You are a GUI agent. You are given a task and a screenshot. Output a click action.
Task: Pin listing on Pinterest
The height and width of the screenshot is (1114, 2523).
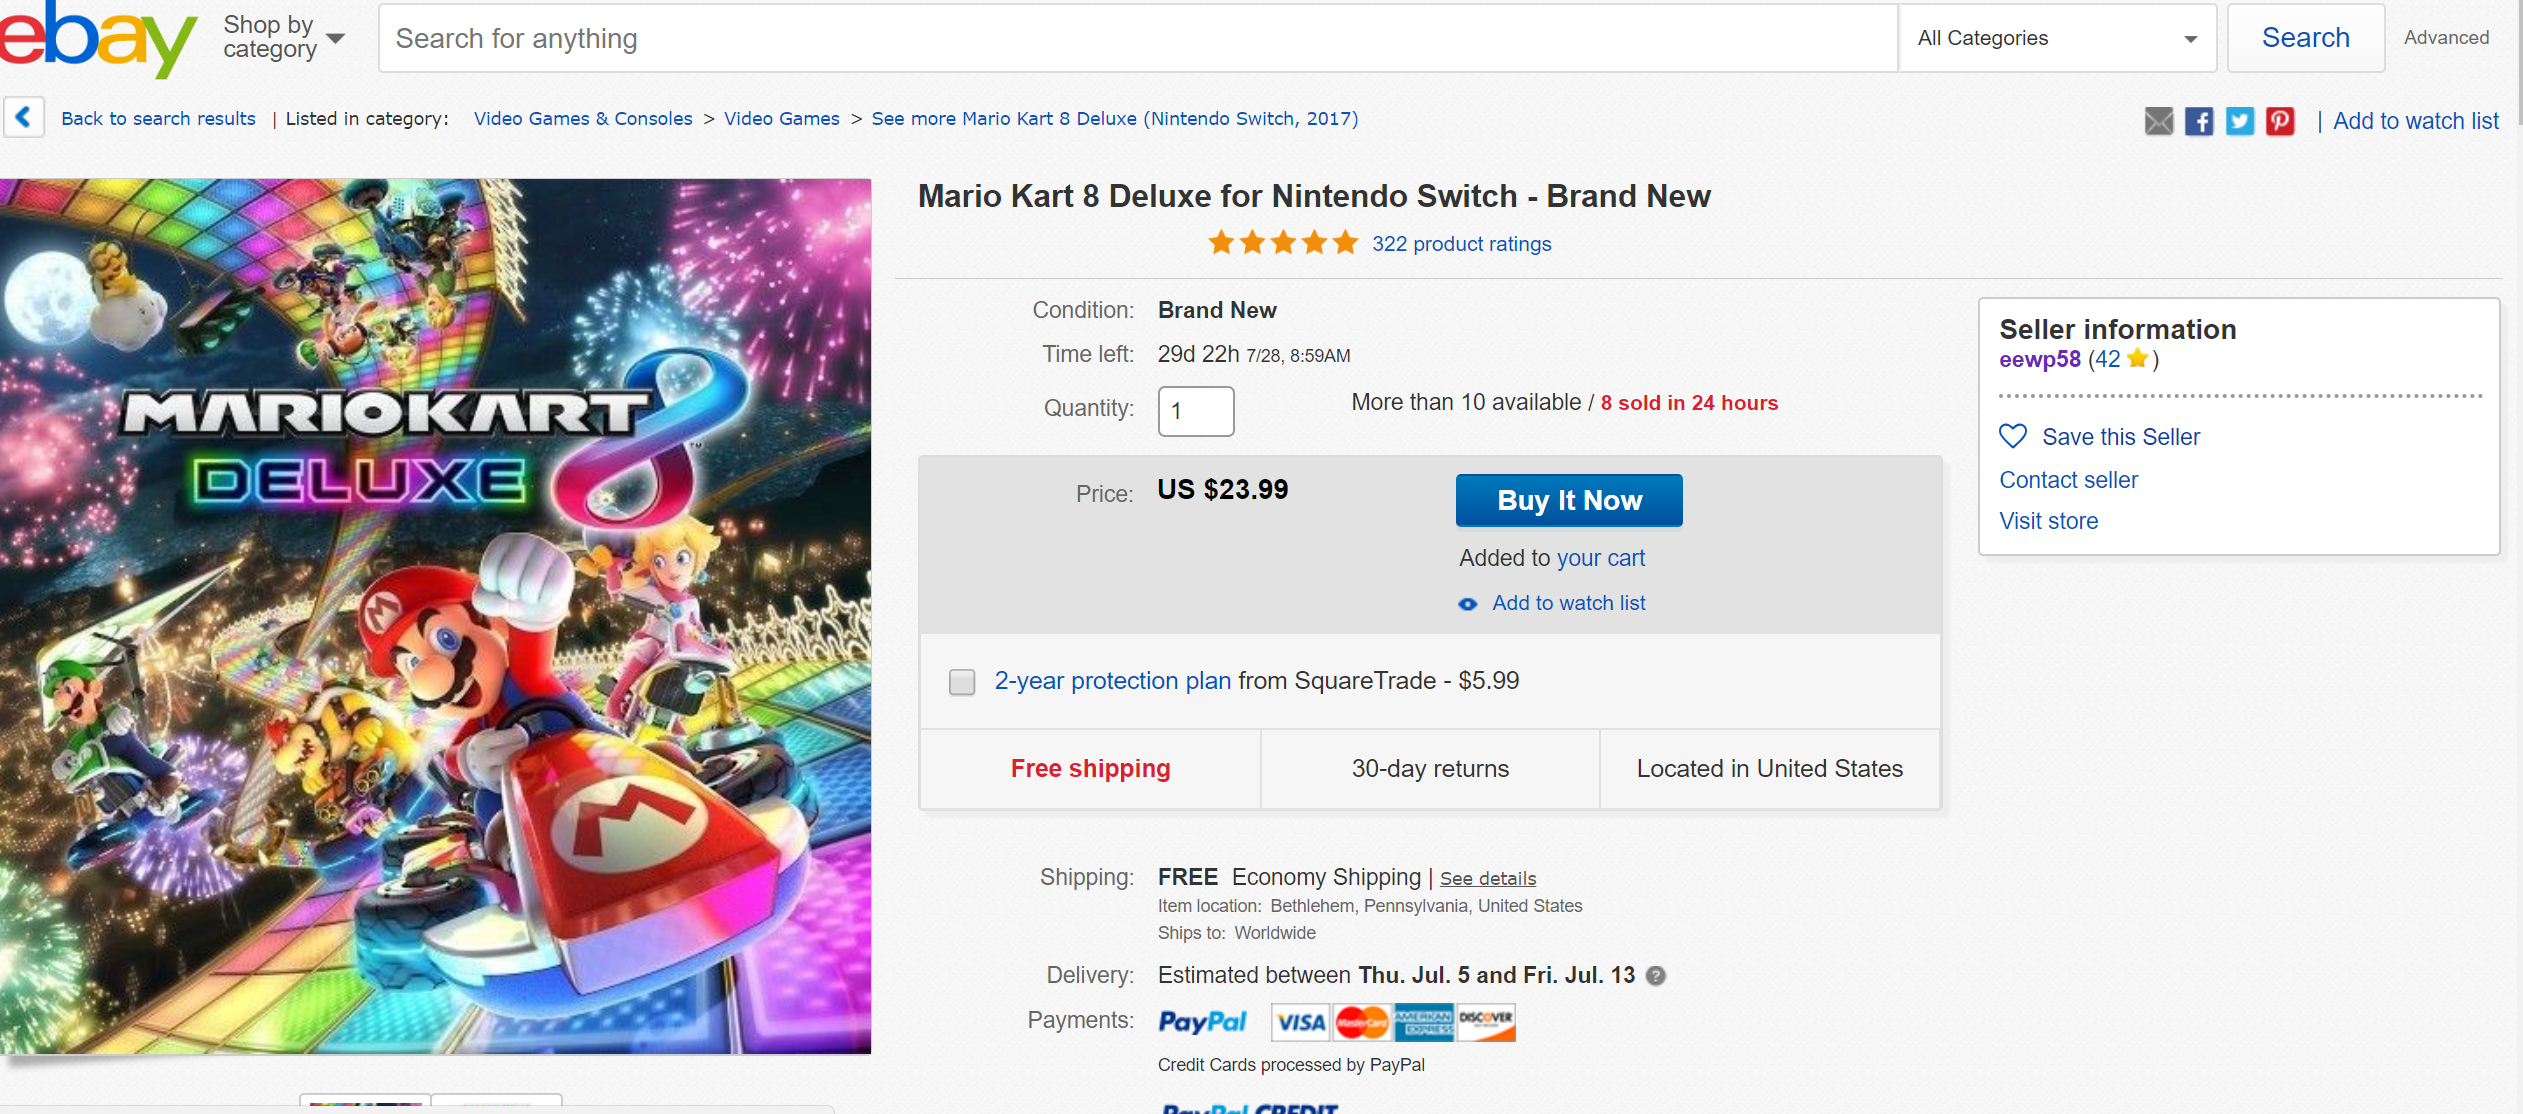(x=2280, y=121)
